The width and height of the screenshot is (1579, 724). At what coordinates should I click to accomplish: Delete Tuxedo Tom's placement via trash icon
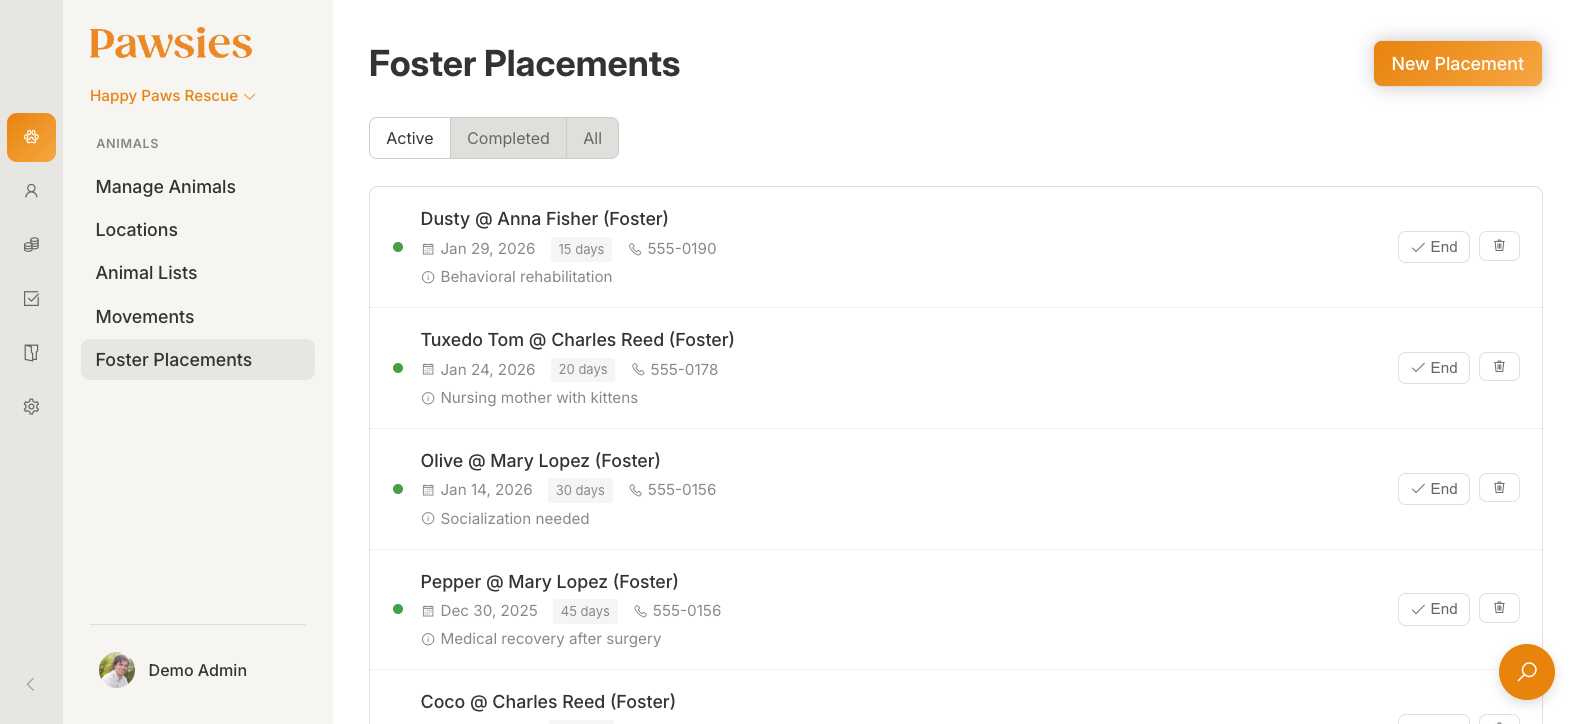[x=1499, y=367]
